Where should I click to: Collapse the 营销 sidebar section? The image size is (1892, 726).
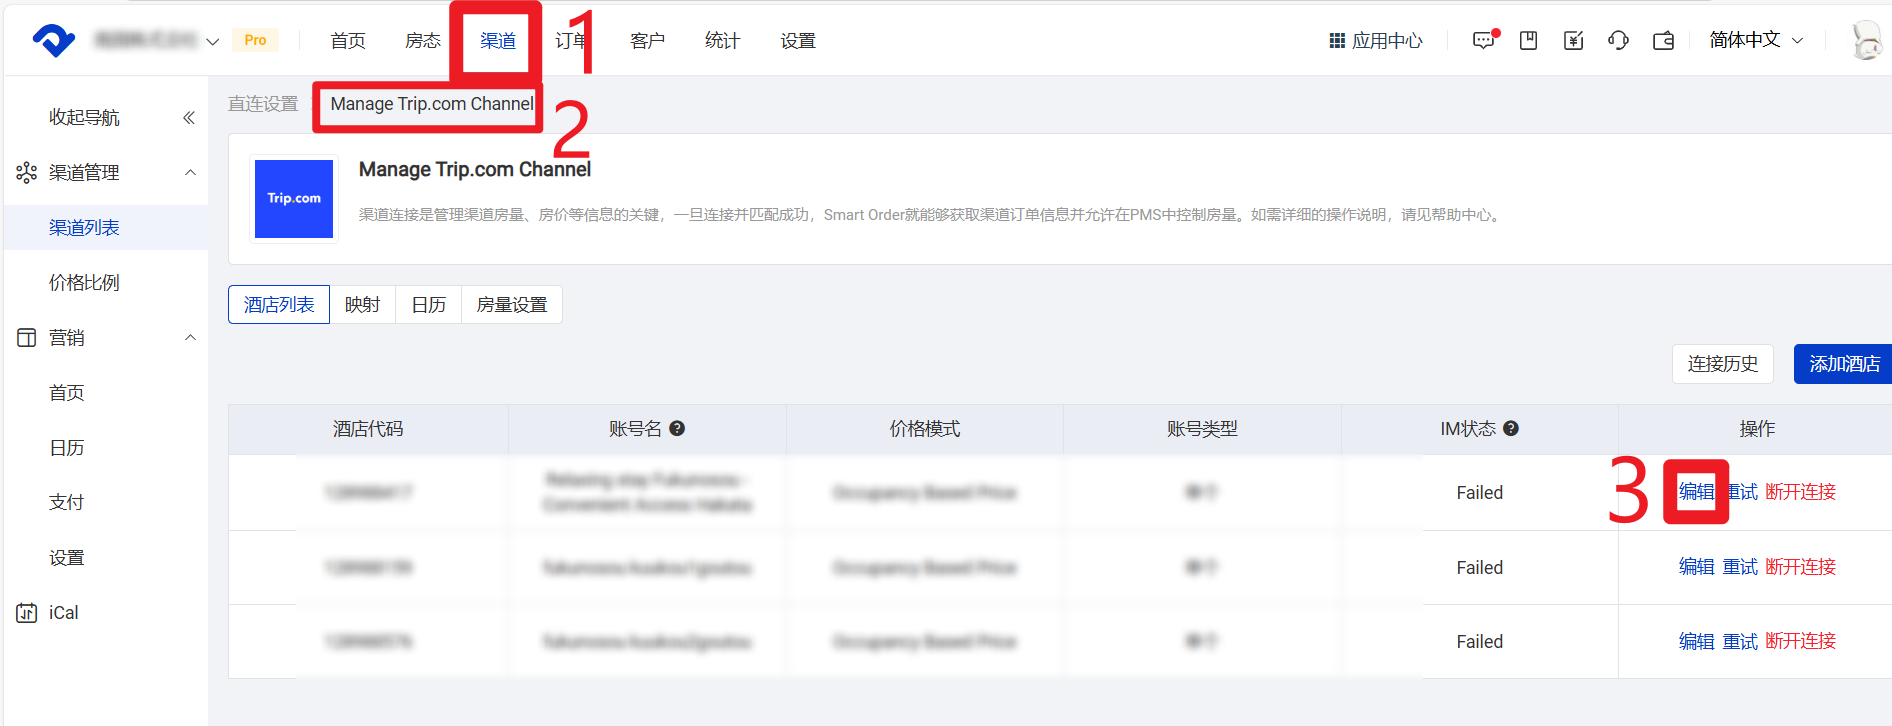(x=190, y=338)
